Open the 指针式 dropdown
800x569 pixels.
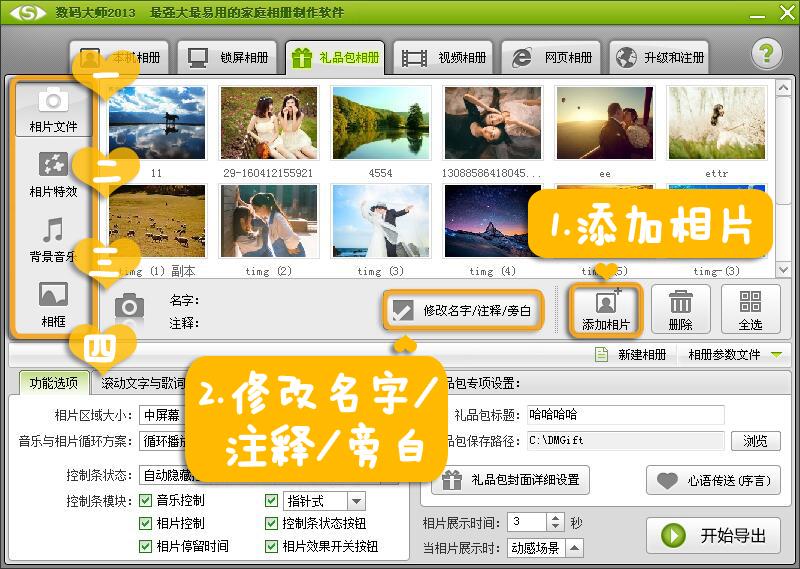pos(324,501)
